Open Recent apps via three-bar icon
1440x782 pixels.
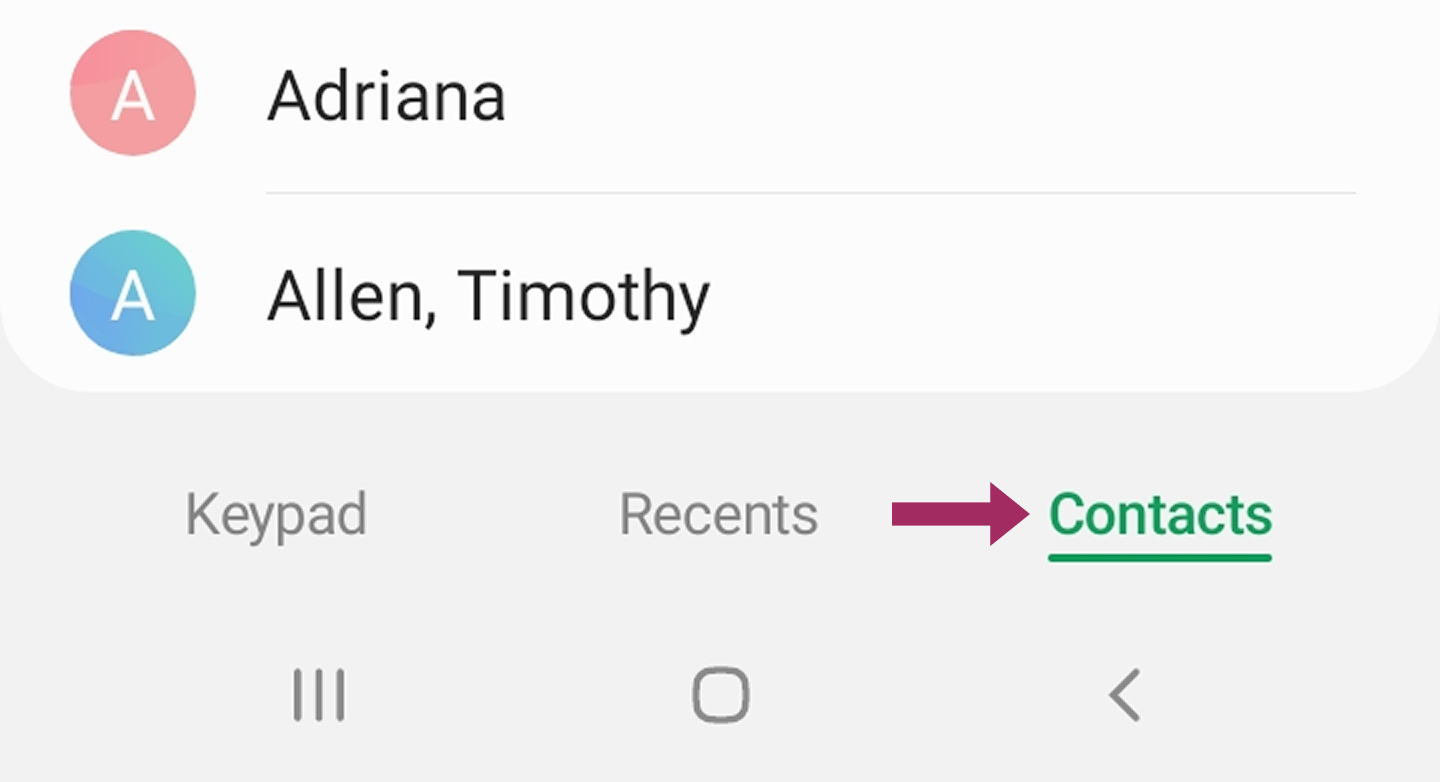tap(319, 695)
